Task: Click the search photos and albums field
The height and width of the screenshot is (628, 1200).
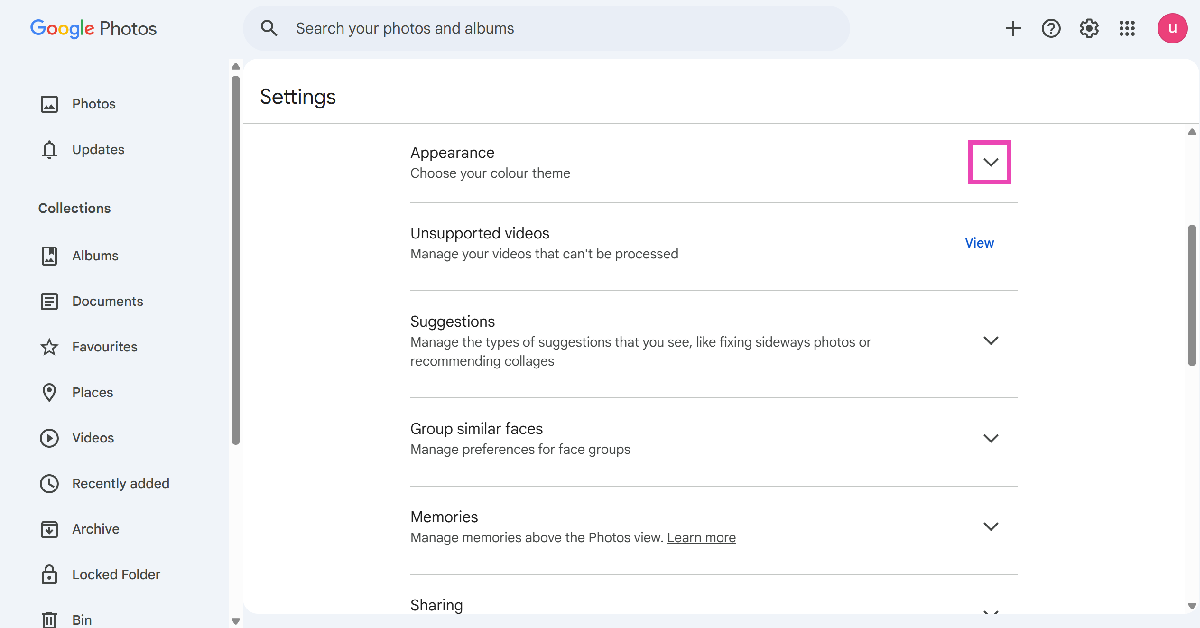Action: 560,29
